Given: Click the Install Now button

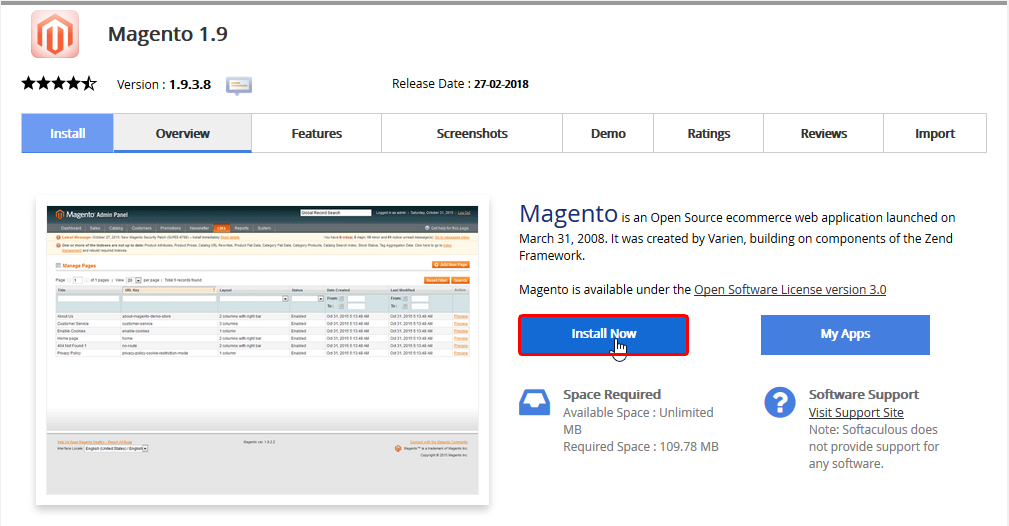Looking at the screenshot, I should coord(604,334).
